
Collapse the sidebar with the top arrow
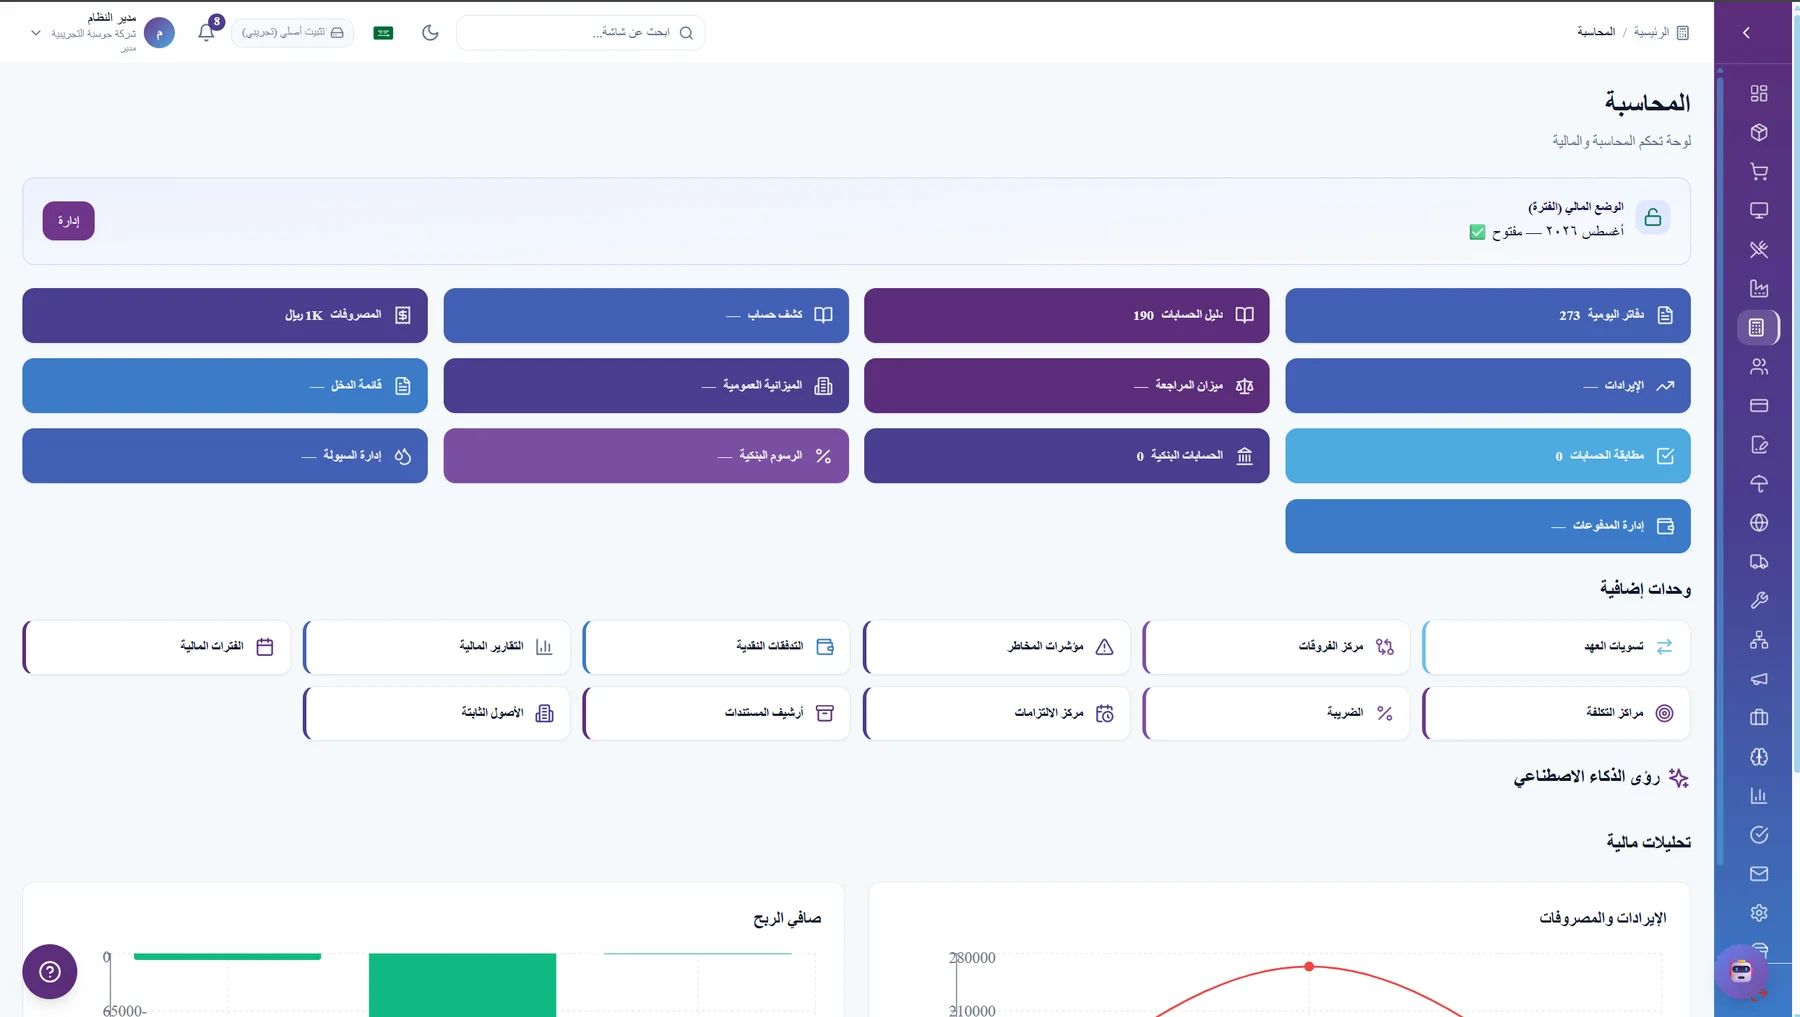1746,32
